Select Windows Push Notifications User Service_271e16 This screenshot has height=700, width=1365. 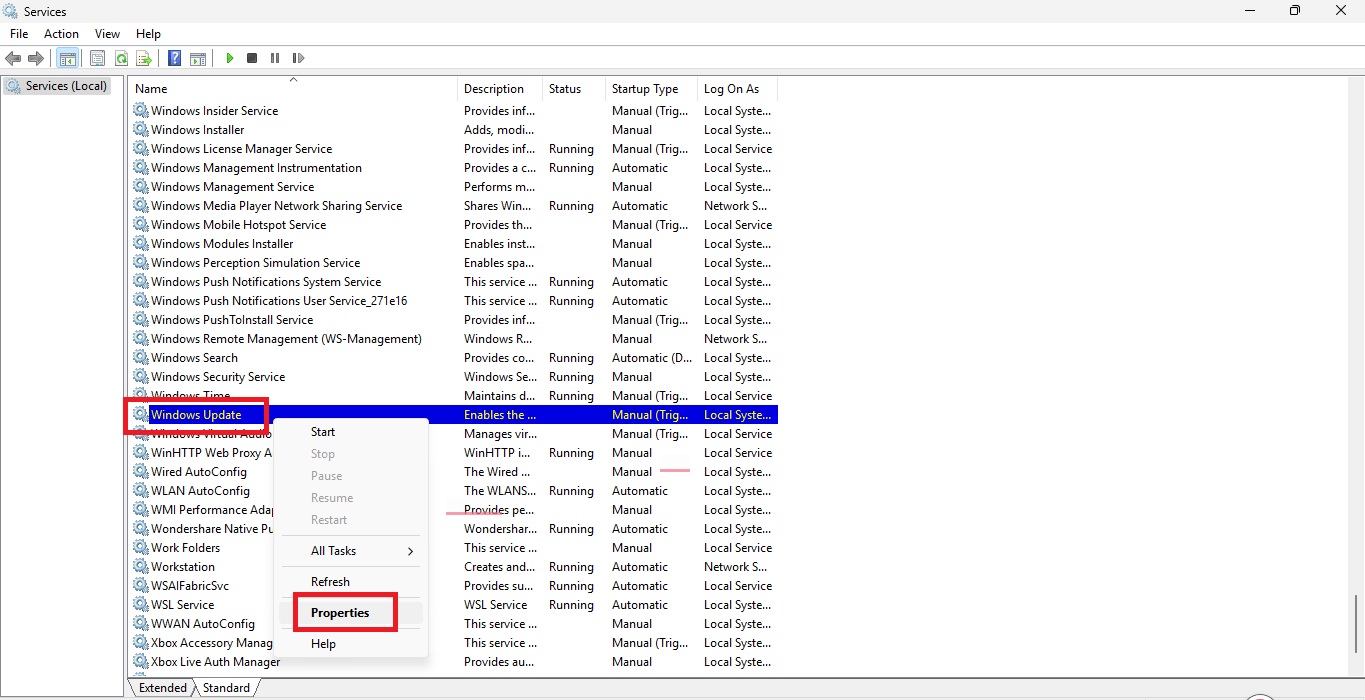tap(454, 301)
